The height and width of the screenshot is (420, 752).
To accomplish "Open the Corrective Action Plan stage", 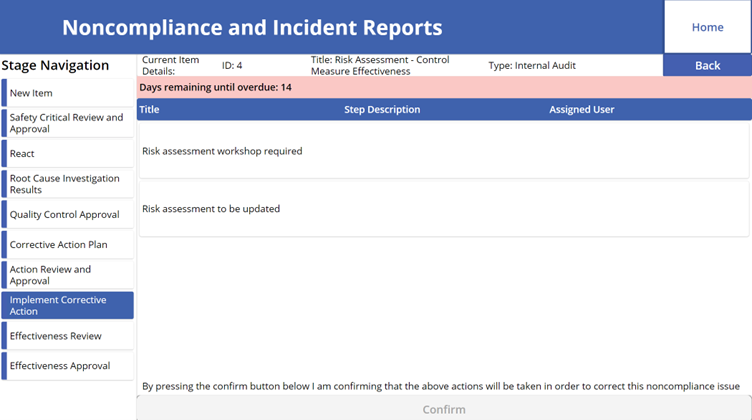I will coord(68,245).
